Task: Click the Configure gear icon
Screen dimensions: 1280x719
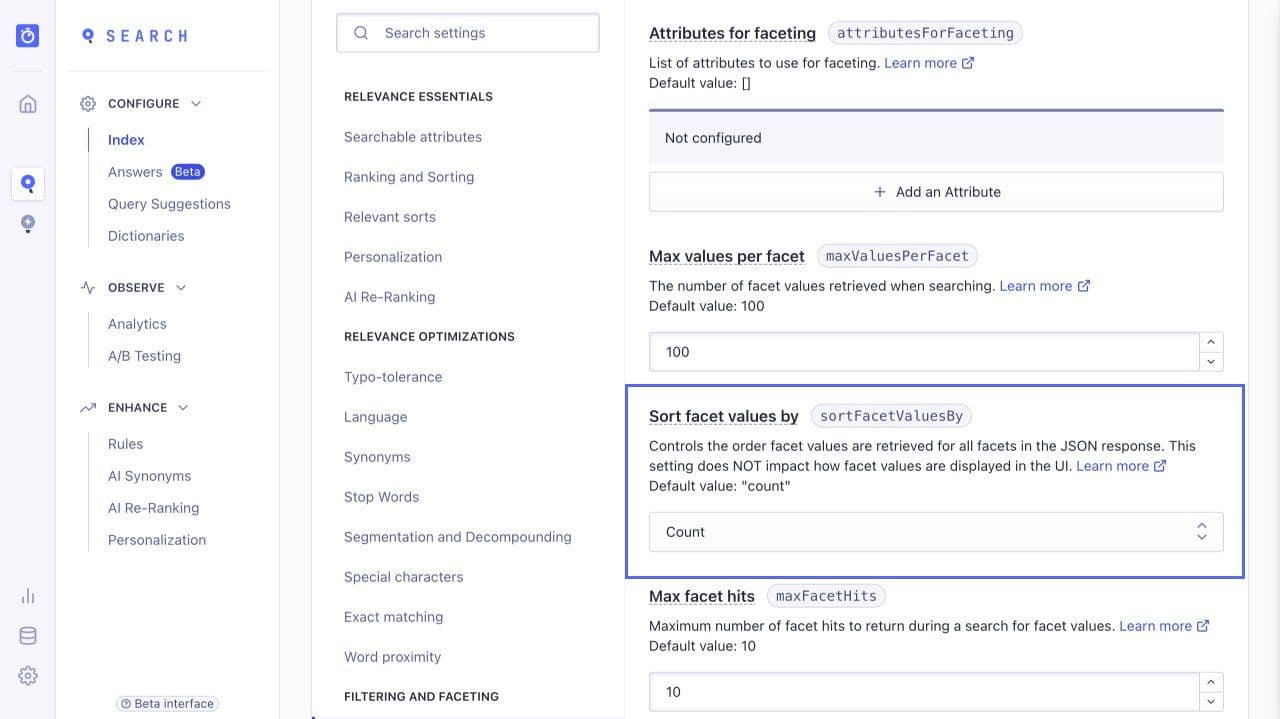Action: pyautogui.click(x=88, y=104)
